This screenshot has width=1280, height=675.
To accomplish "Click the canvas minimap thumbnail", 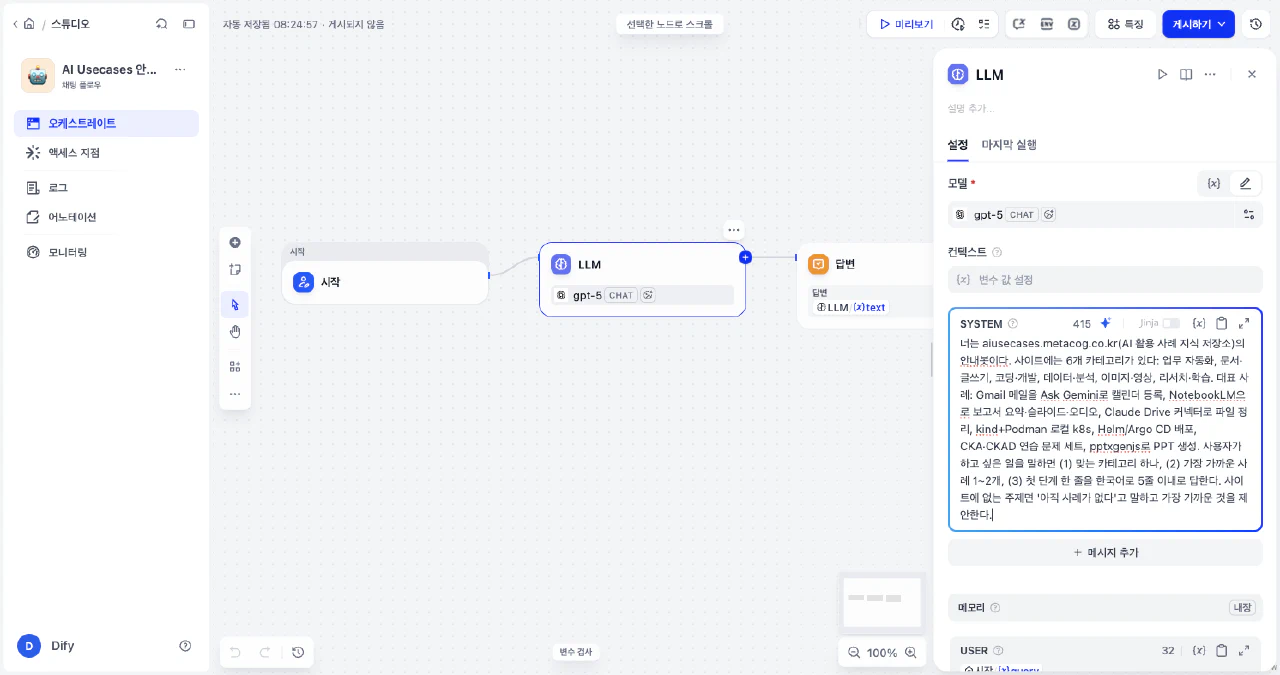I will [882, 602].
